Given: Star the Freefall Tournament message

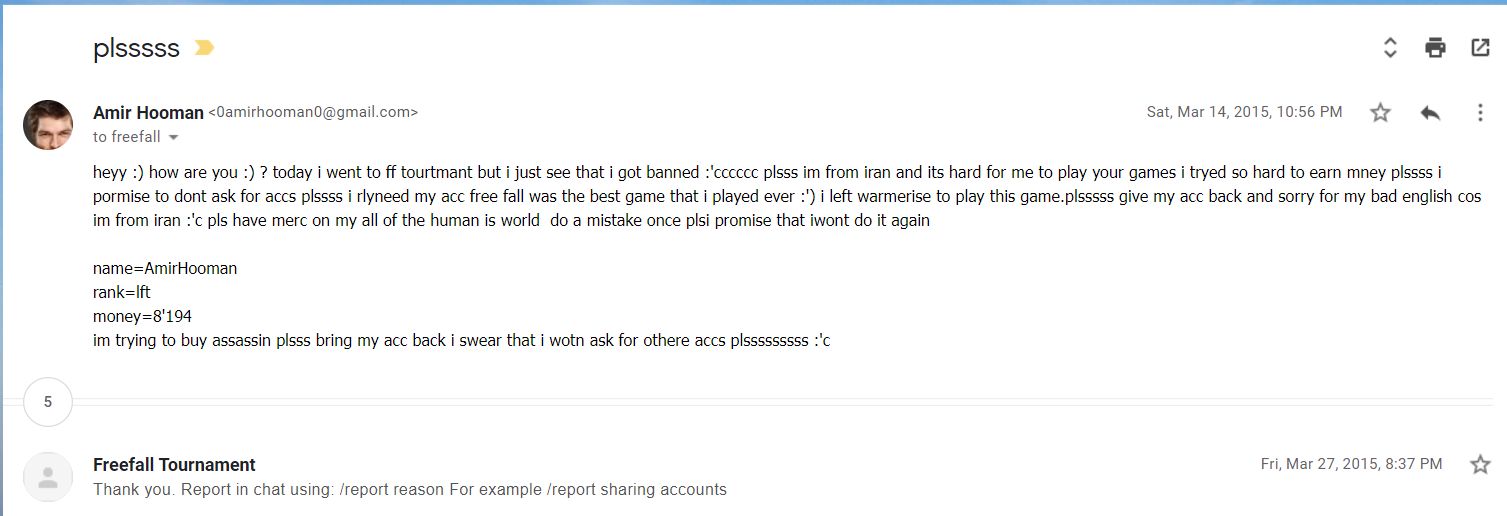Looking at the screenshot, I should 1480,464.
